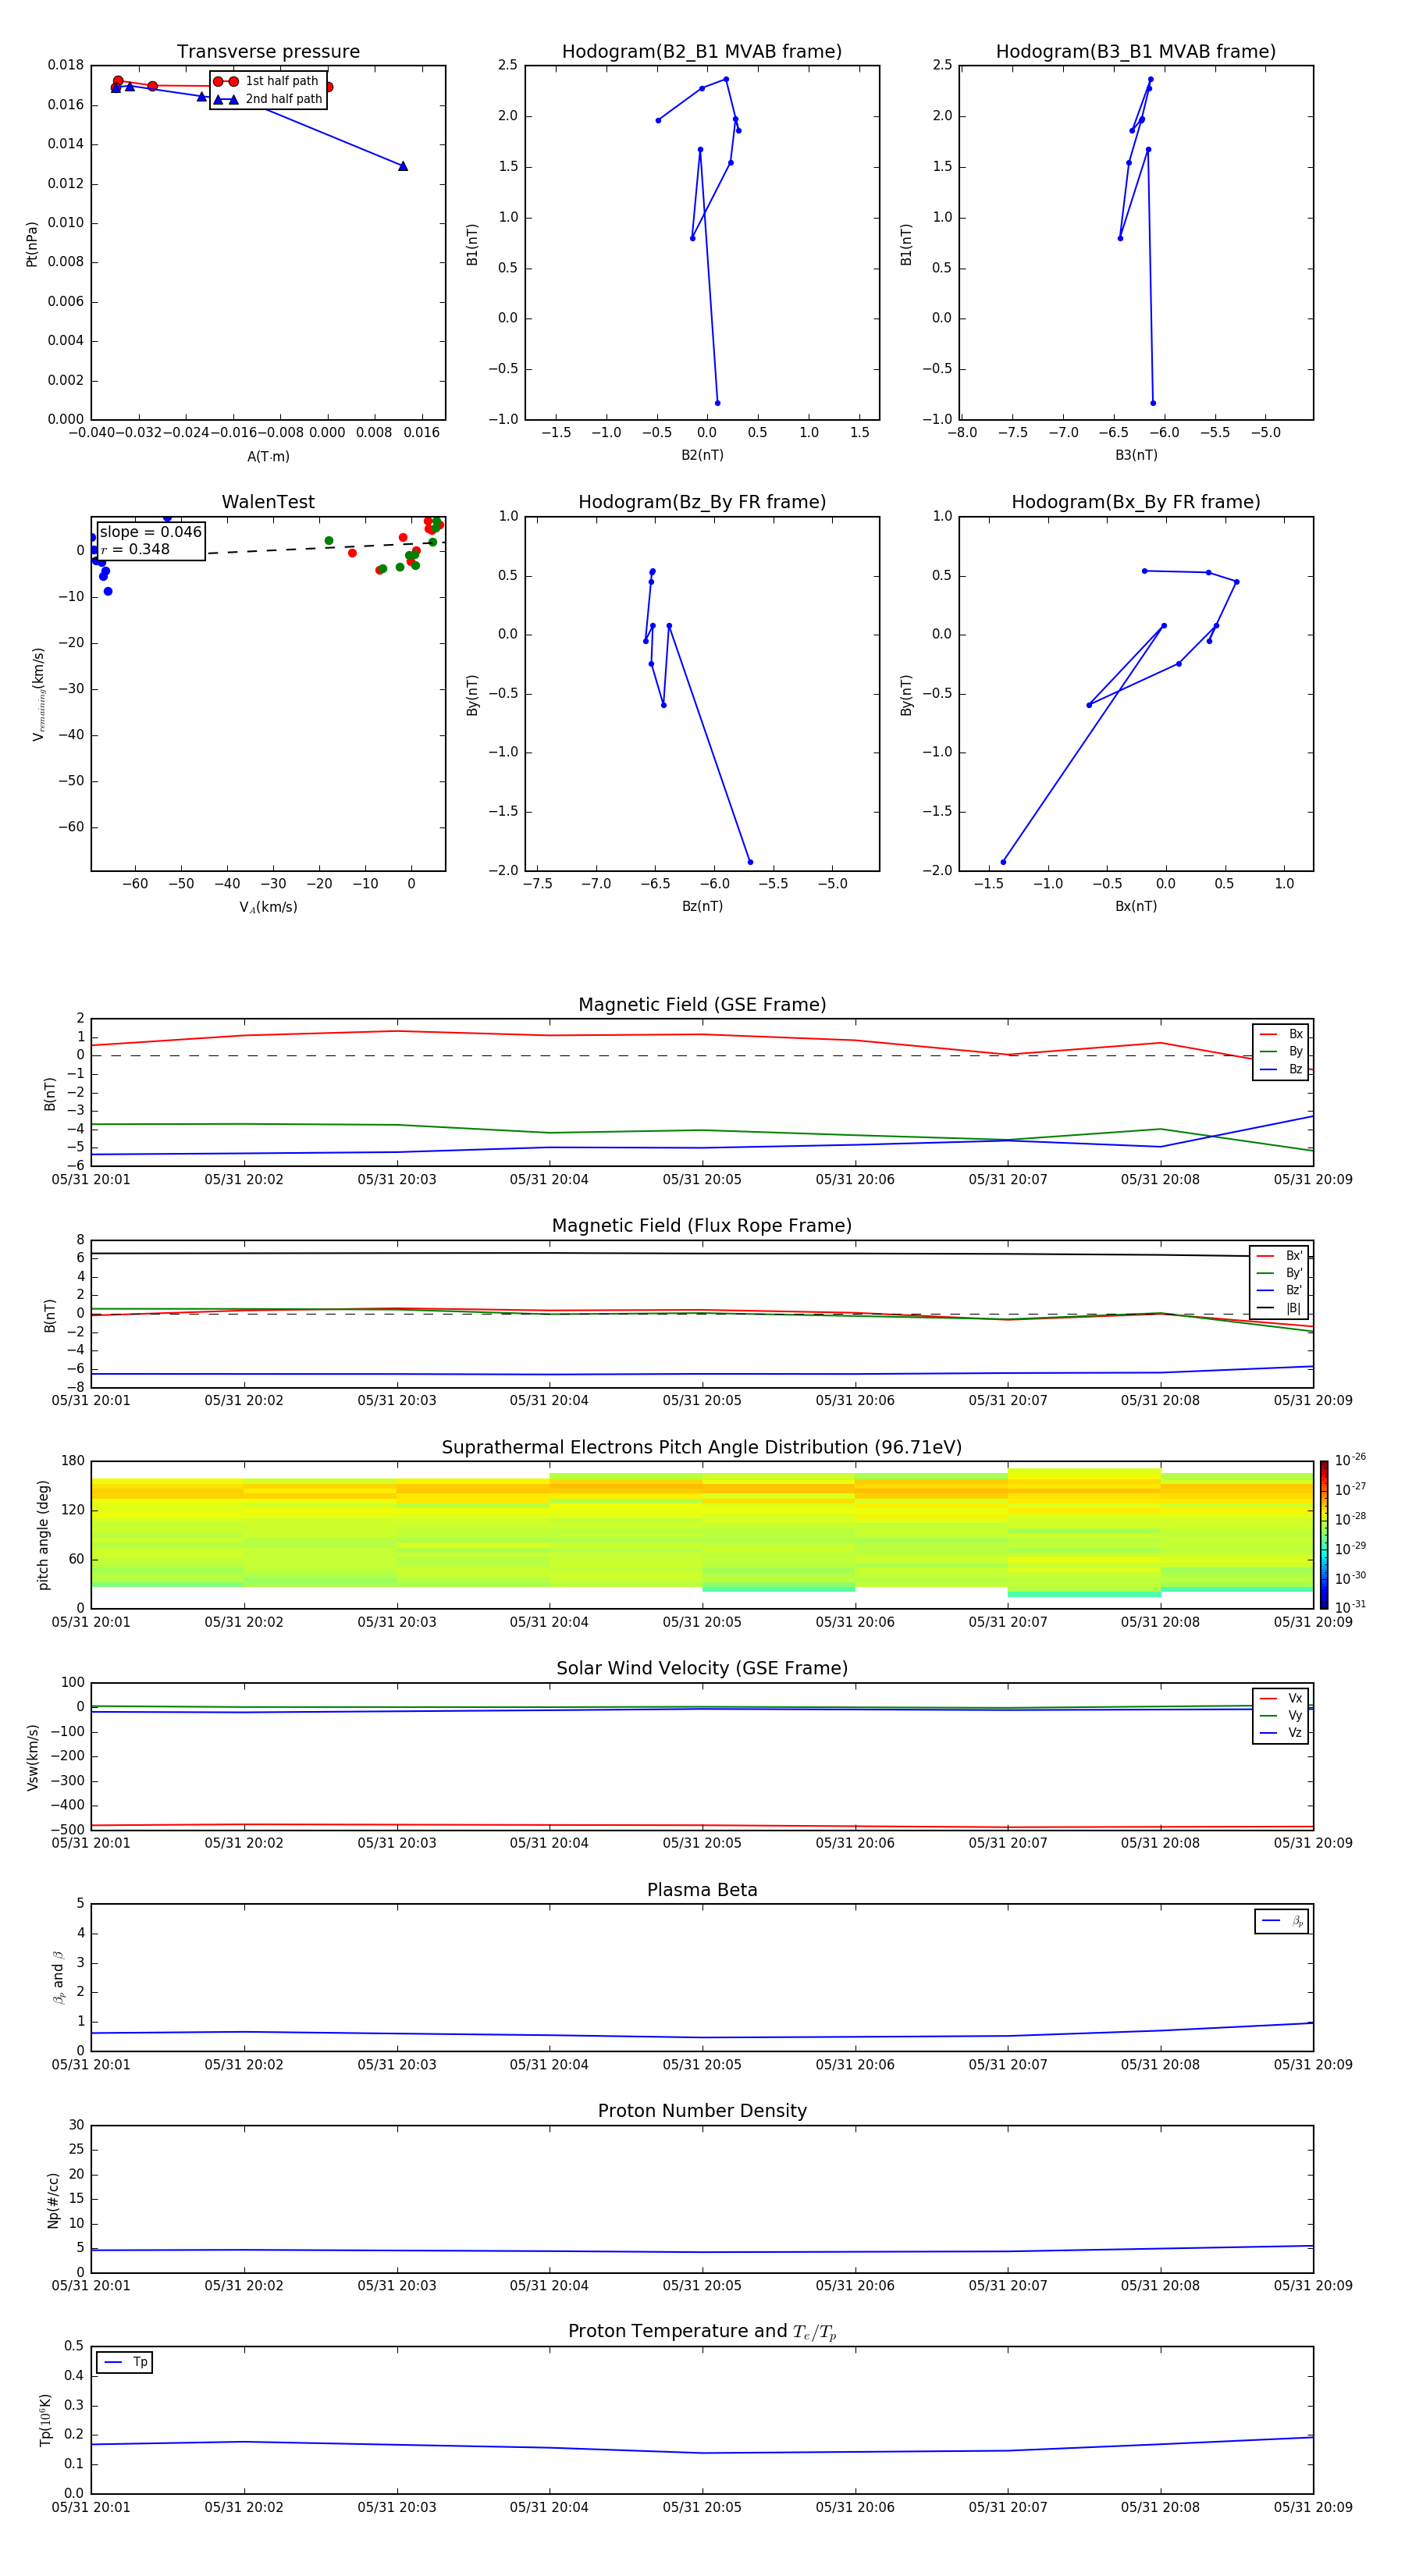Click the Tp legend entry
Image resolution: width=1405 pixels, height=2576 pixels.
pyautogui.click(x=125, y=2362)
